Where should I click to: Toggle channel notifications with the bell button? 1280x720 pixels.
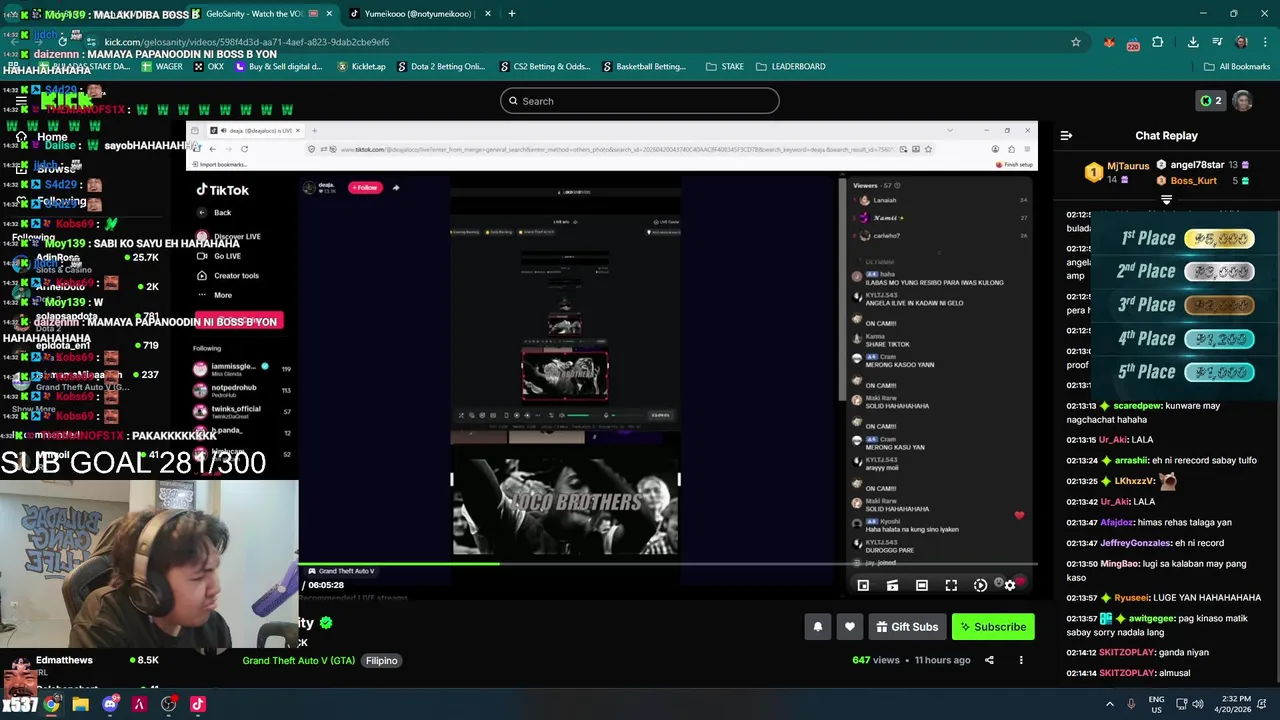(x=817, y=627)
